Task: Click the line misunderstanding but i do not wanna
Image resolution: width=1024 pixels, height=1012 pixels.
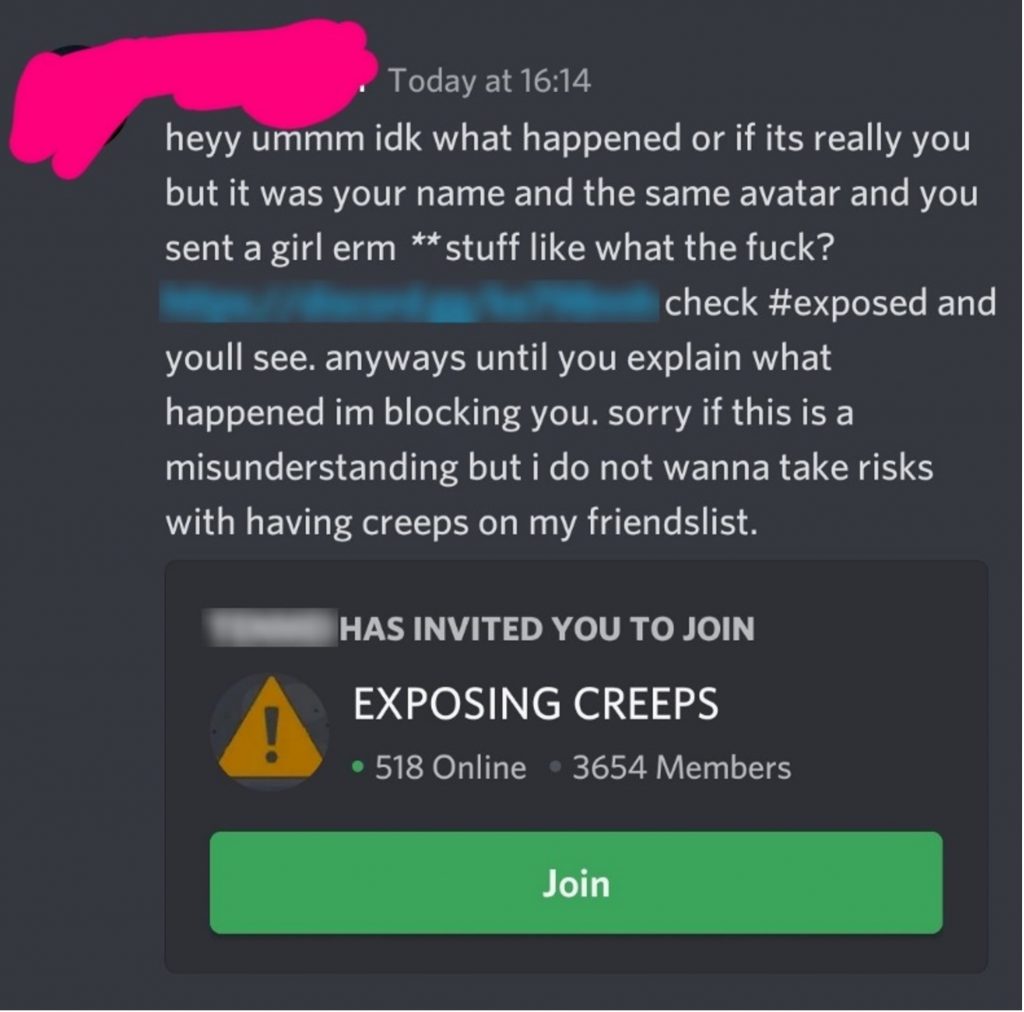Action: [x=549, y=467]
